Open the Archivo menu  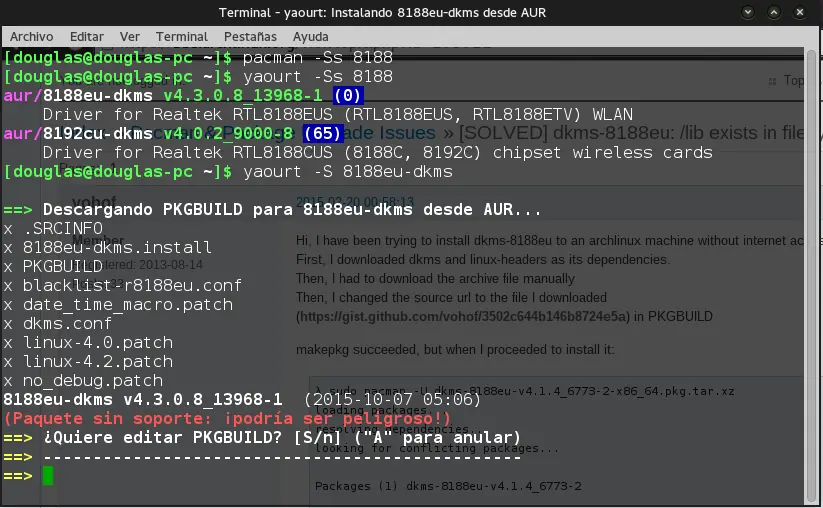[x=31, y=37]
